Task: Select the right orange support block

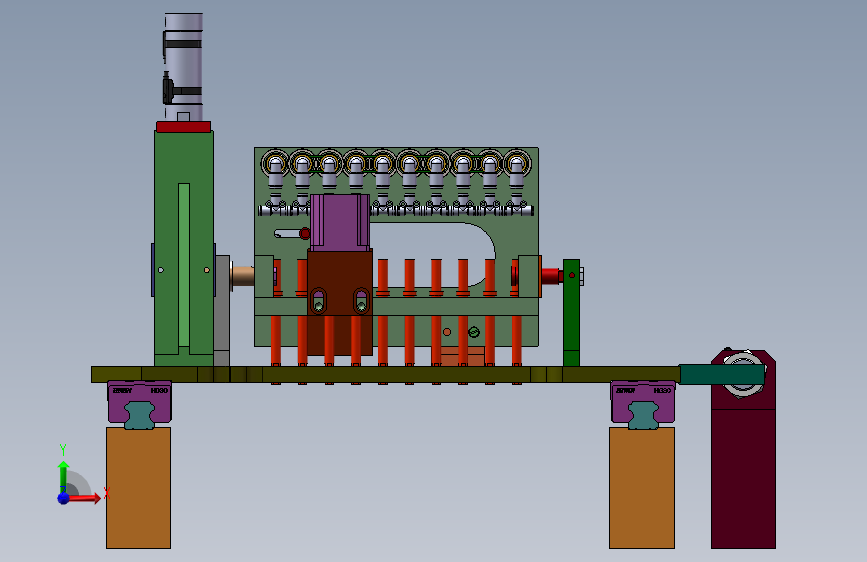Action: coord(642,487)
